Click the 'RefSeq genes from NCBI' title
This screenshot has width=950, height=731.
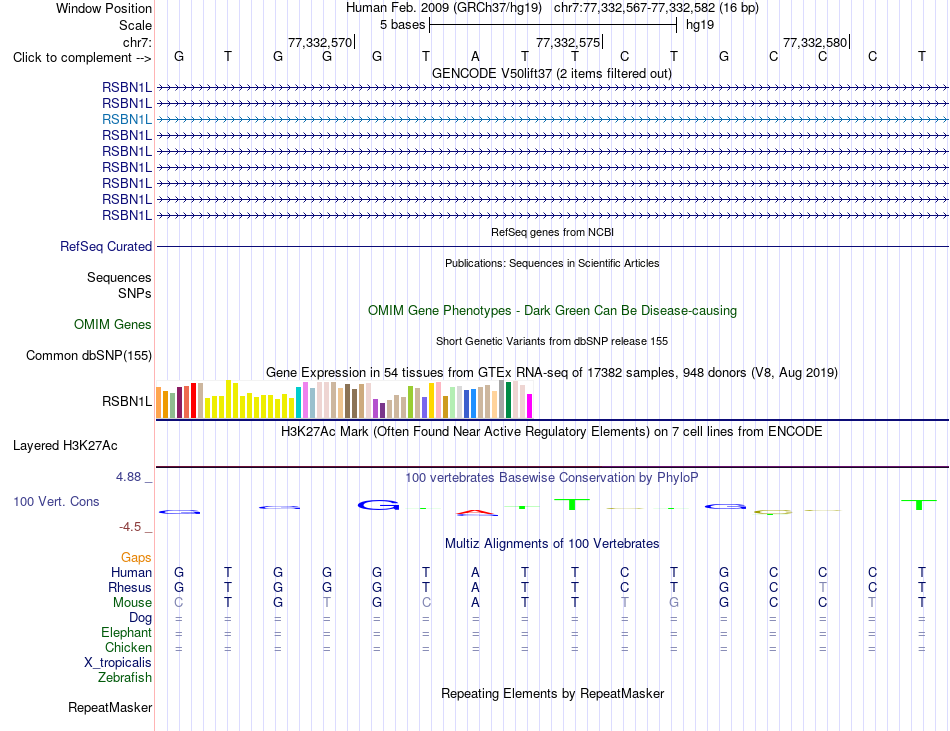(x=552, y=233)
